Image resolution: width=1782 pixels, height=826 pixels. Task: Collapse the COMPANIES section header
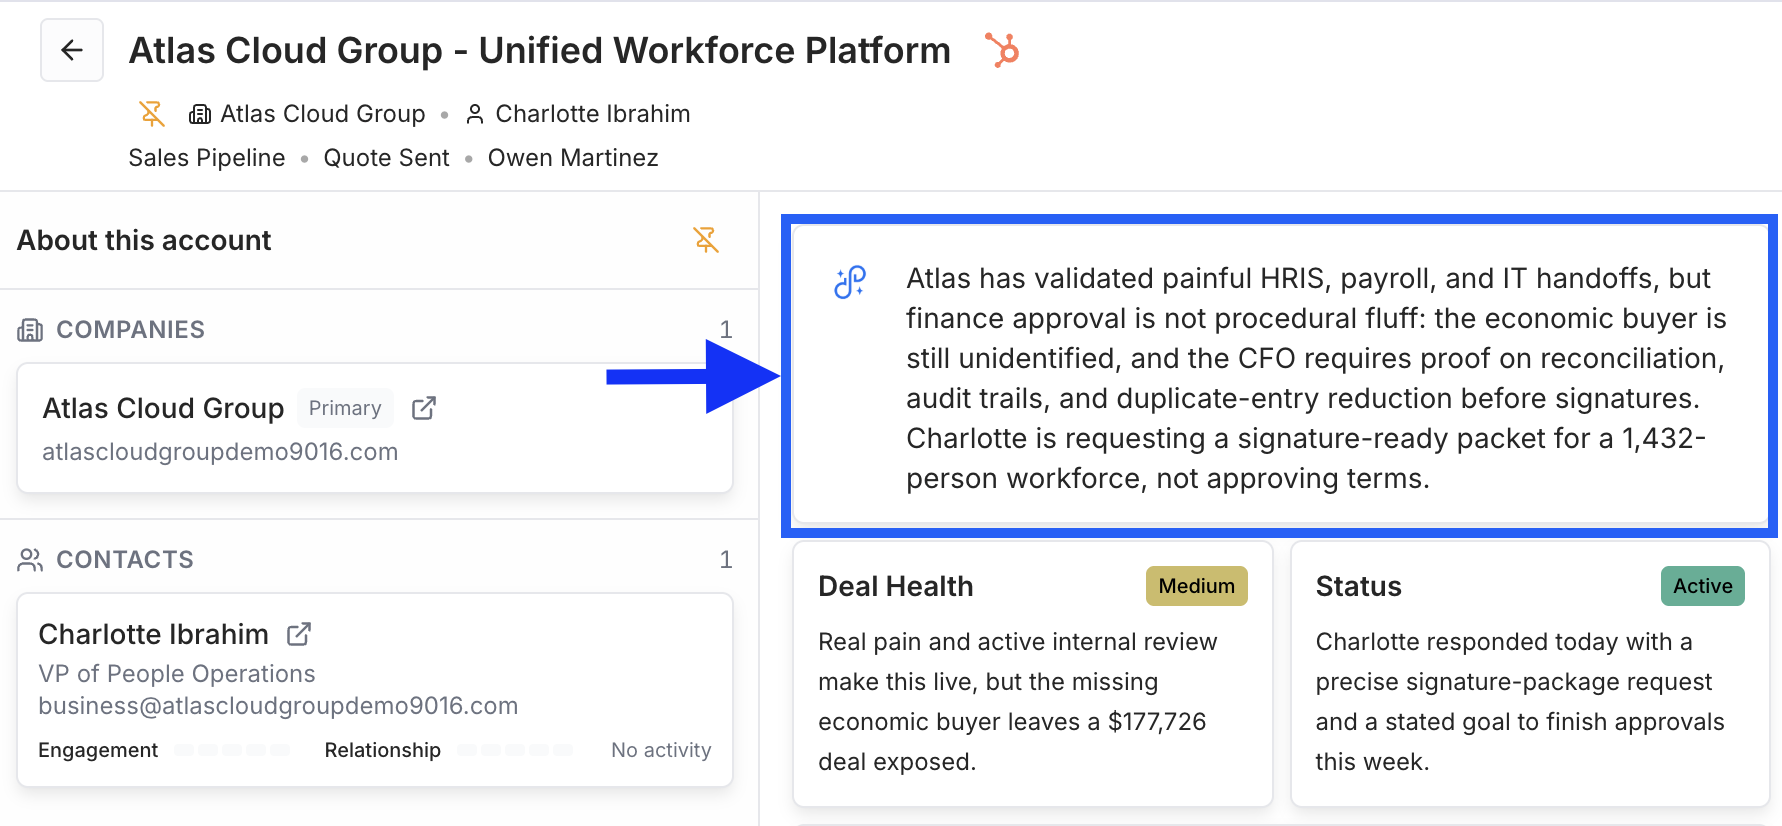[375, 330]
